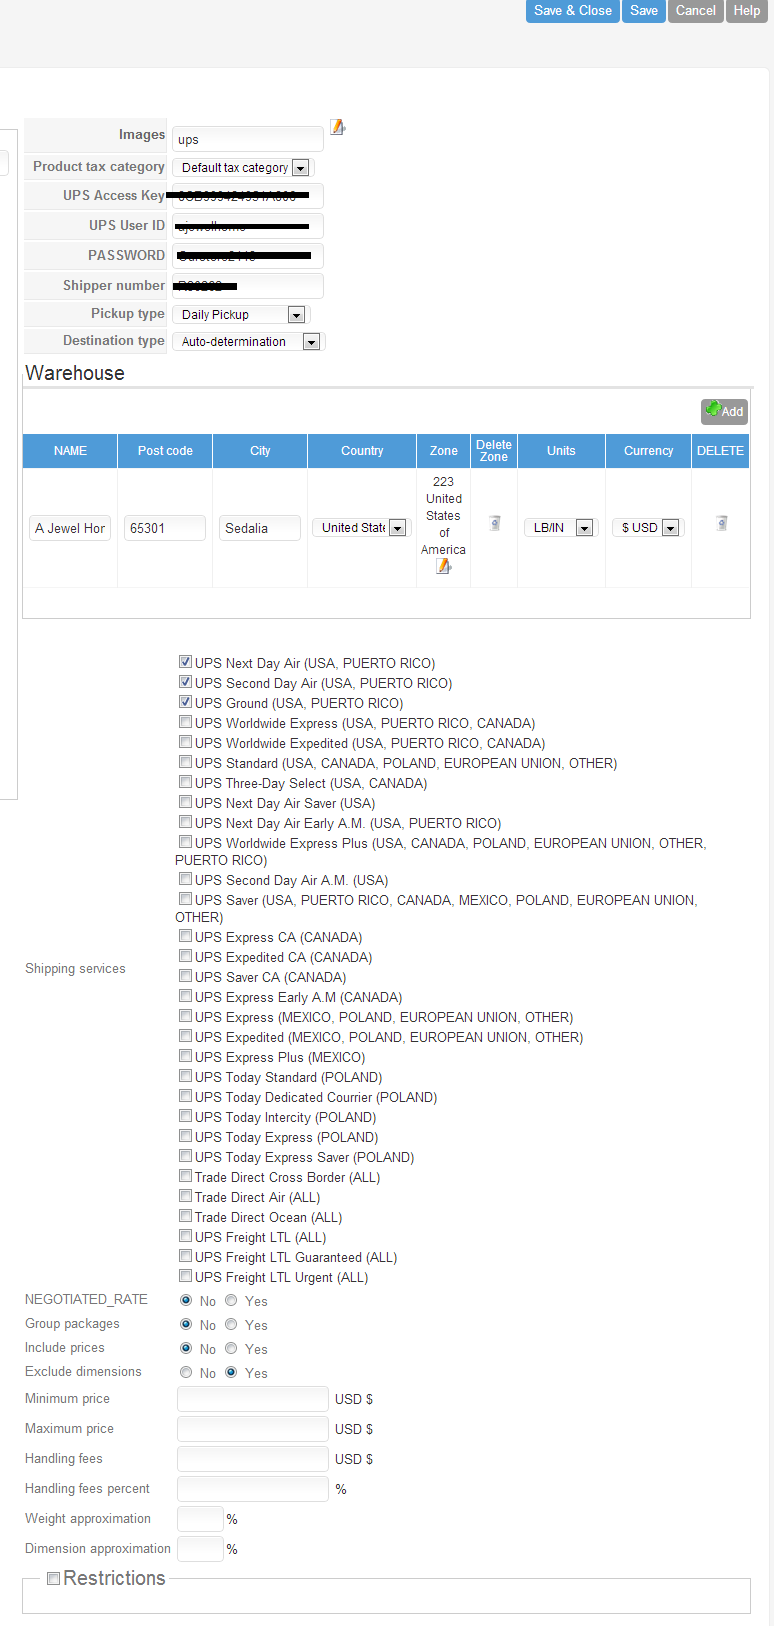Check UPS Freight LTL Guaranteed (ALL)
This screenshot has height=1626, width=774.
(x=185, y=1256)
